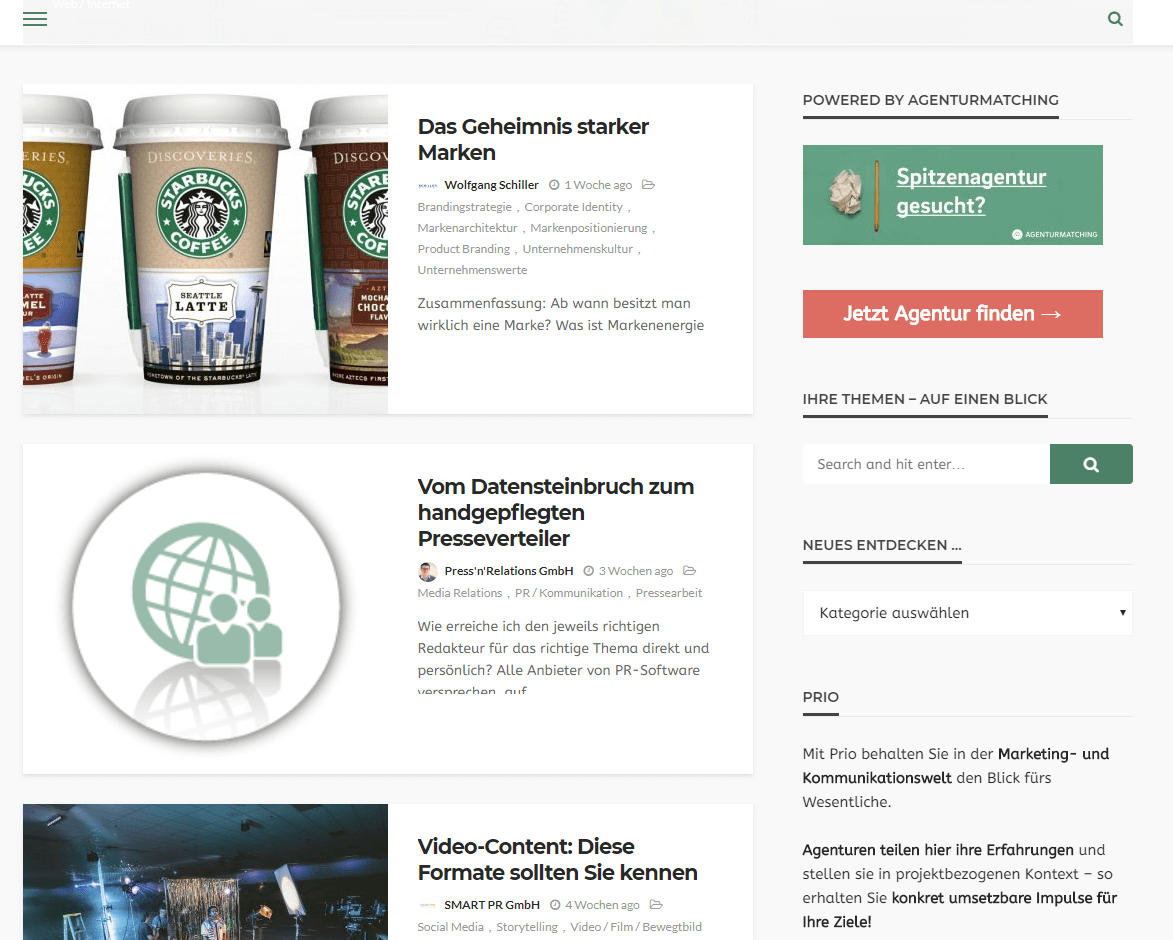Click 'POWERED BY AGENTURMATCHING' heading

[x=931, y=100]
